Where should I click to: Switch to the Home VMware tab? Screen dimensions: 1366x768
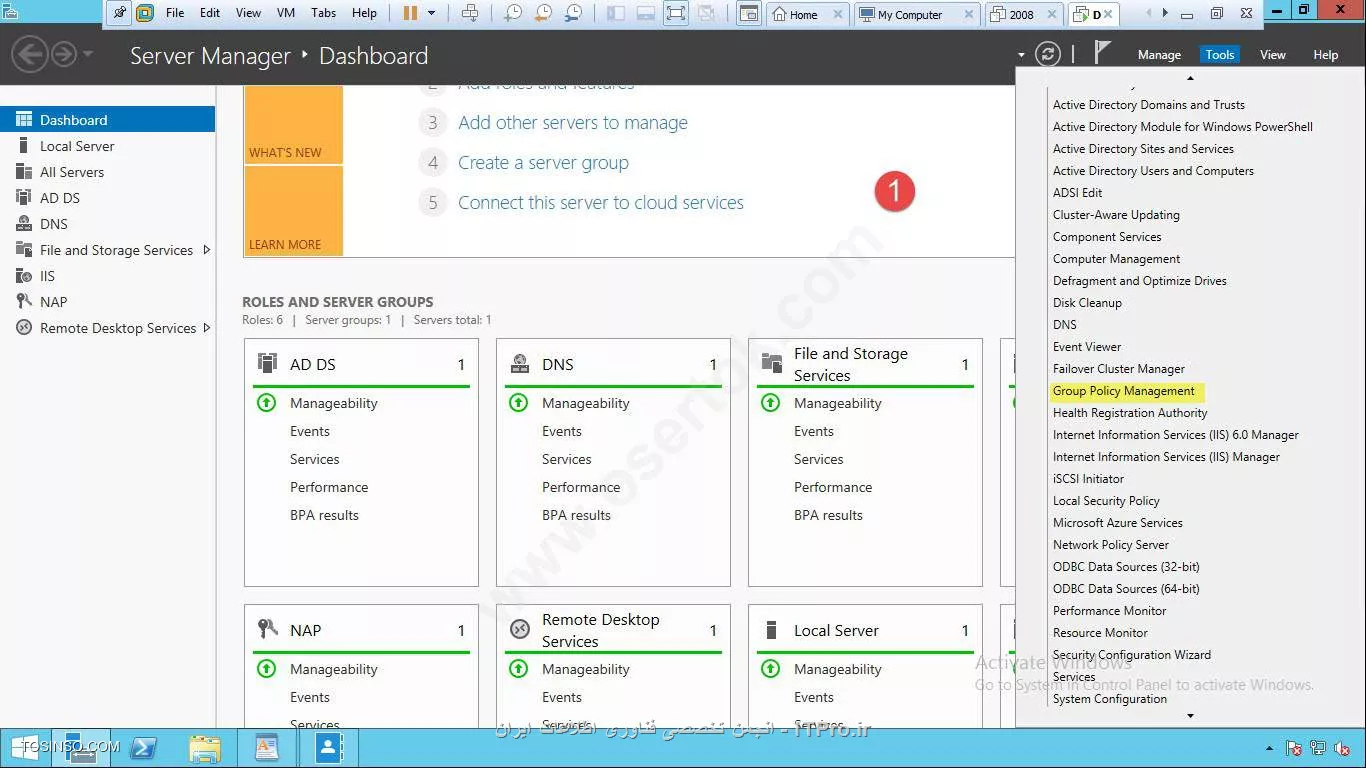point(807,14)
